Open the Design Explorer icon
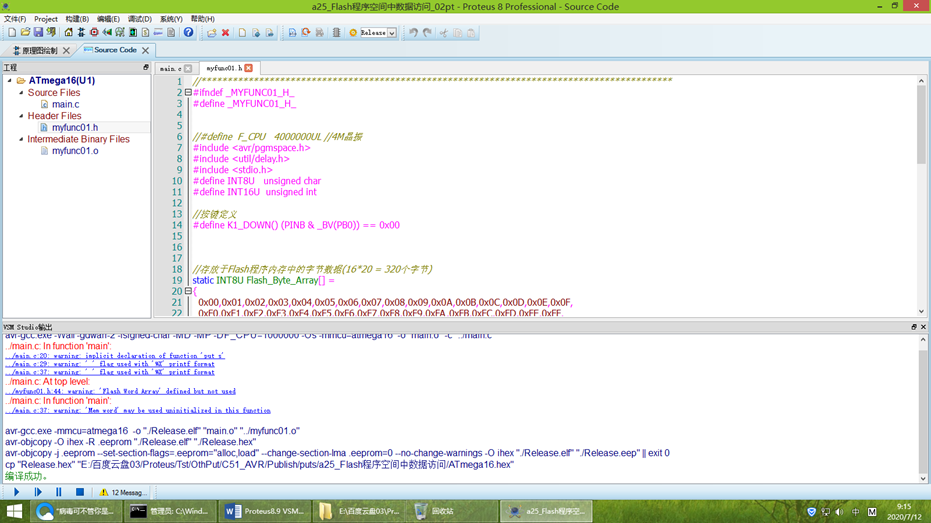 click(x=133, y=33)
